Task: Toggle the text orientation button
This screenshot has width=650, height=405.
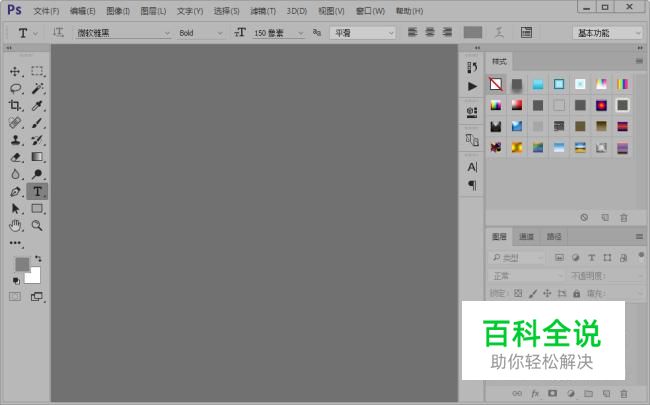Action: [x=58, y=32]
